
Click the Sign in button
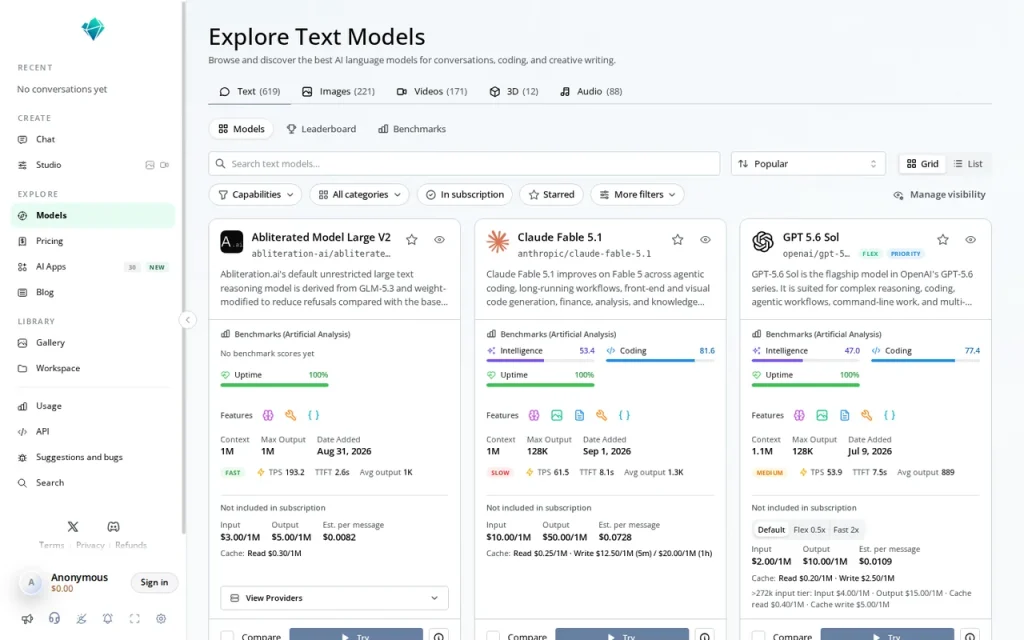[154, 583]
